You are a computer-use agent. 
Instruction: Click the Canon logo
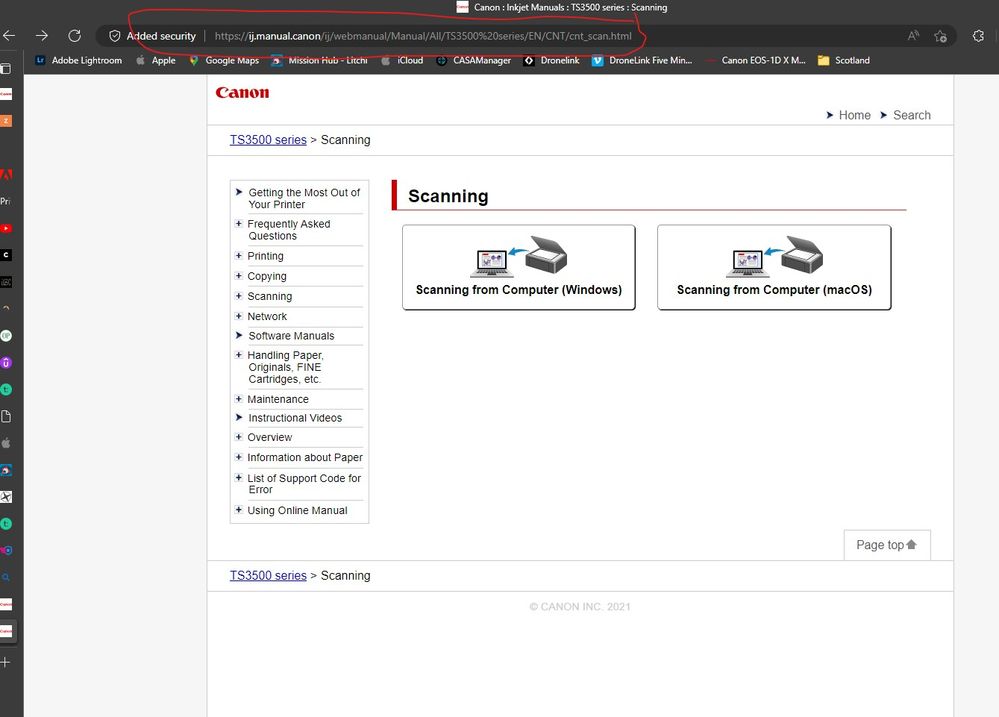pos(242,93)
